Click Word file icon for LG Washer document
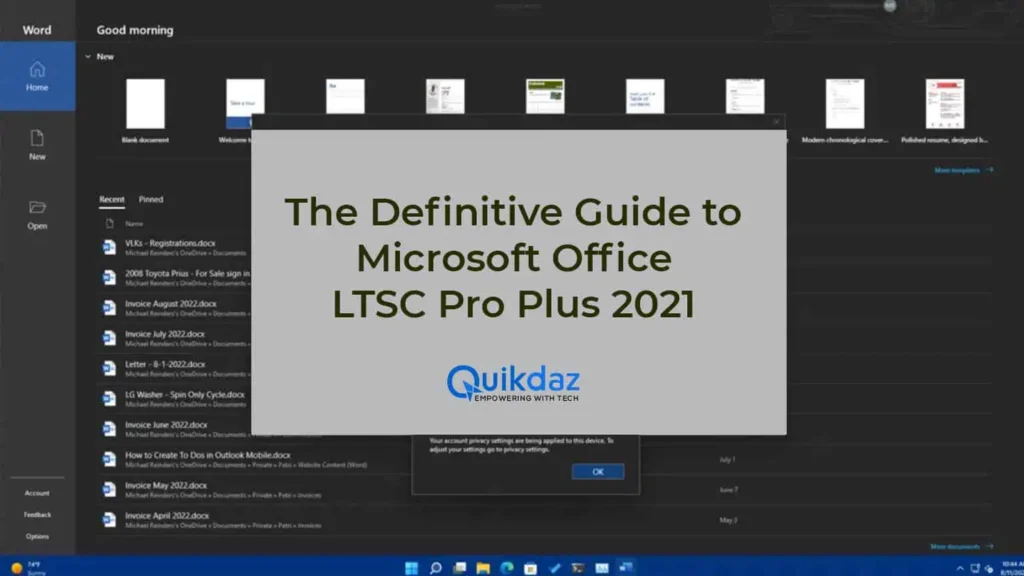The height and width of the screenshot is (576, 1024). (x=110, y=398)
